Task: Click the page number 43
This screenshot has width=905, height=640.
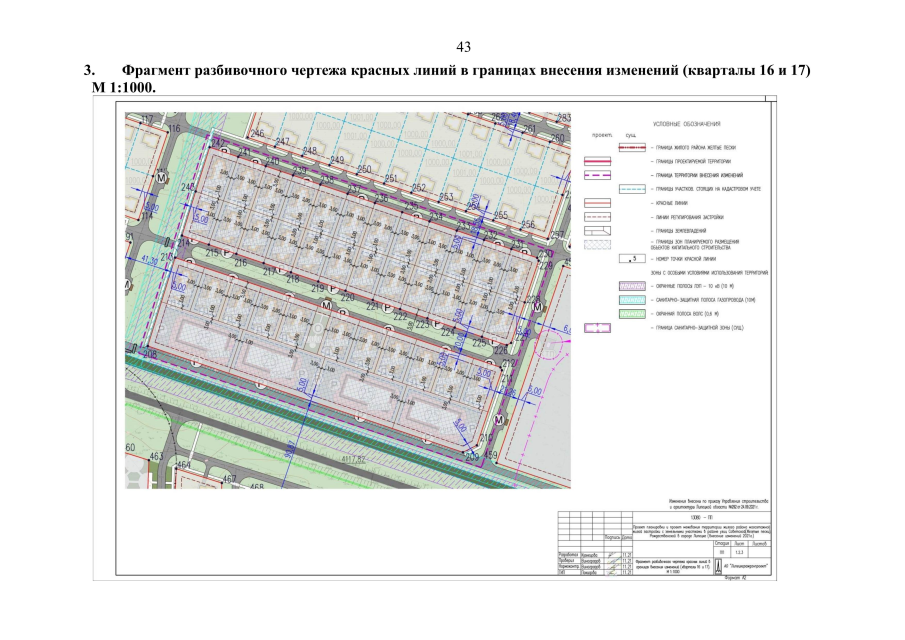Action: click(463, 47)
